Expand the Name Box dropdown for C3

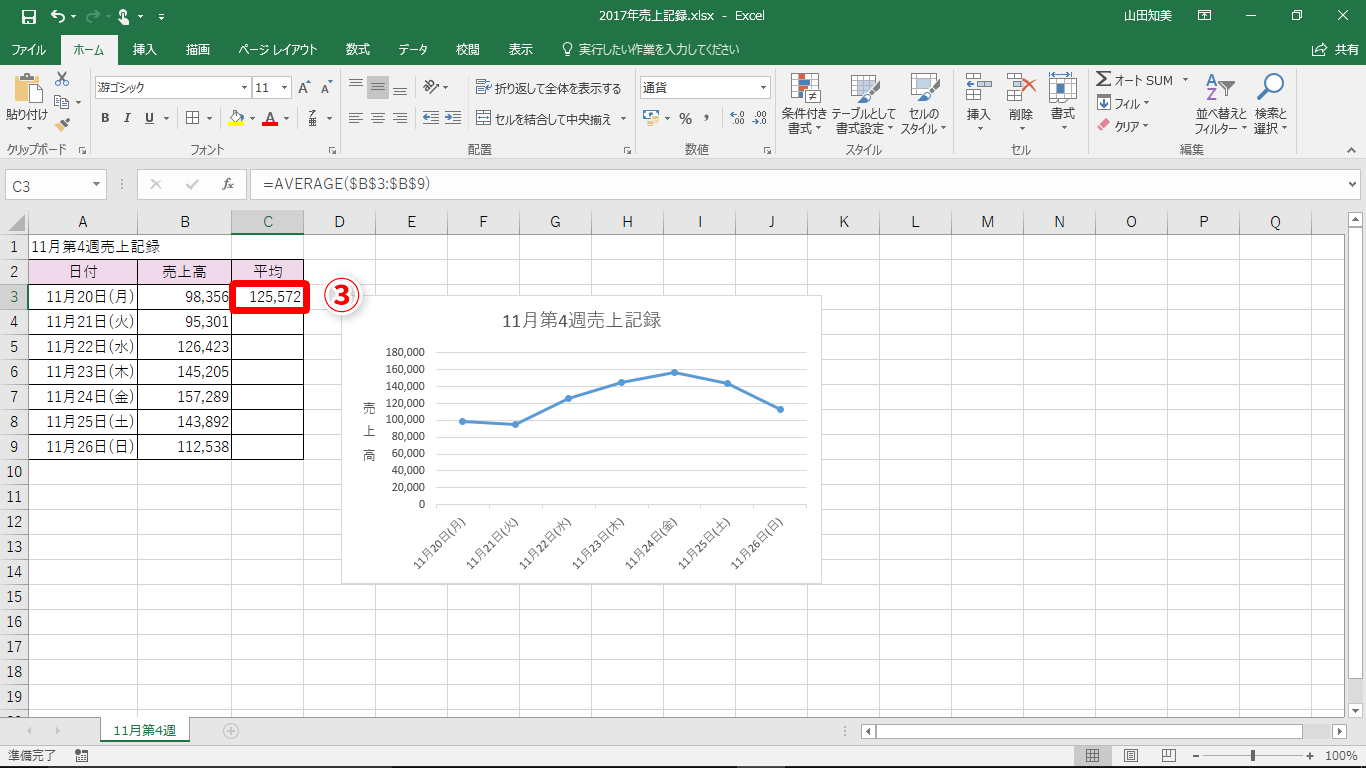(x=97, y=185)
